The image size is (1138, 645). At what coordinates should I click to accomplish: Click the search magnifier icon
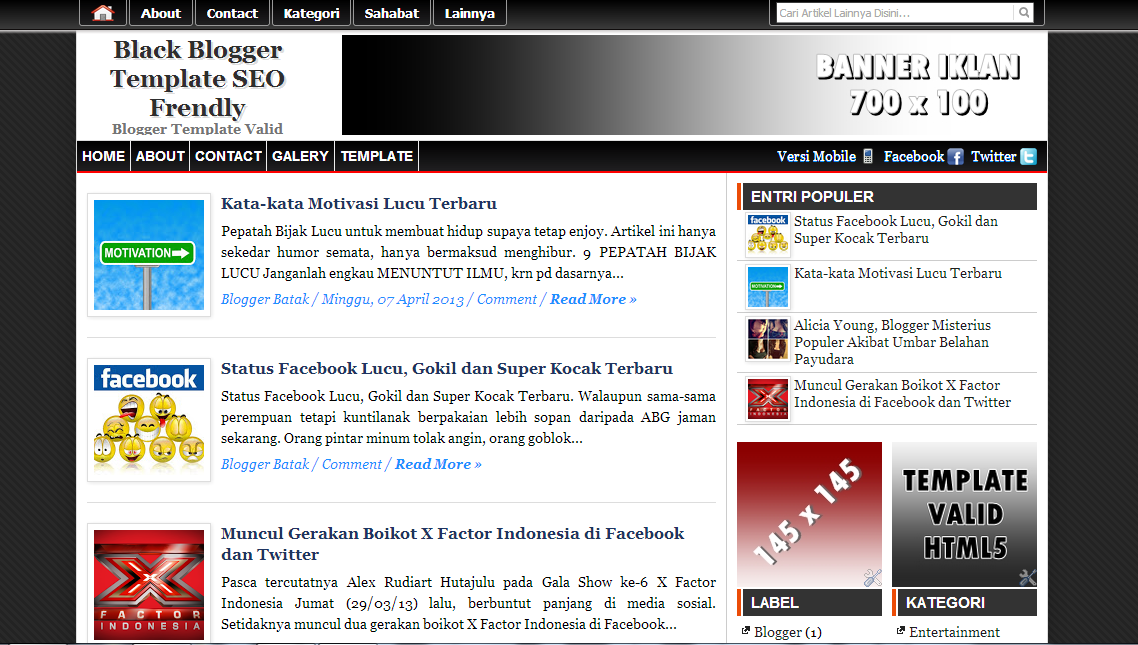1023,12
